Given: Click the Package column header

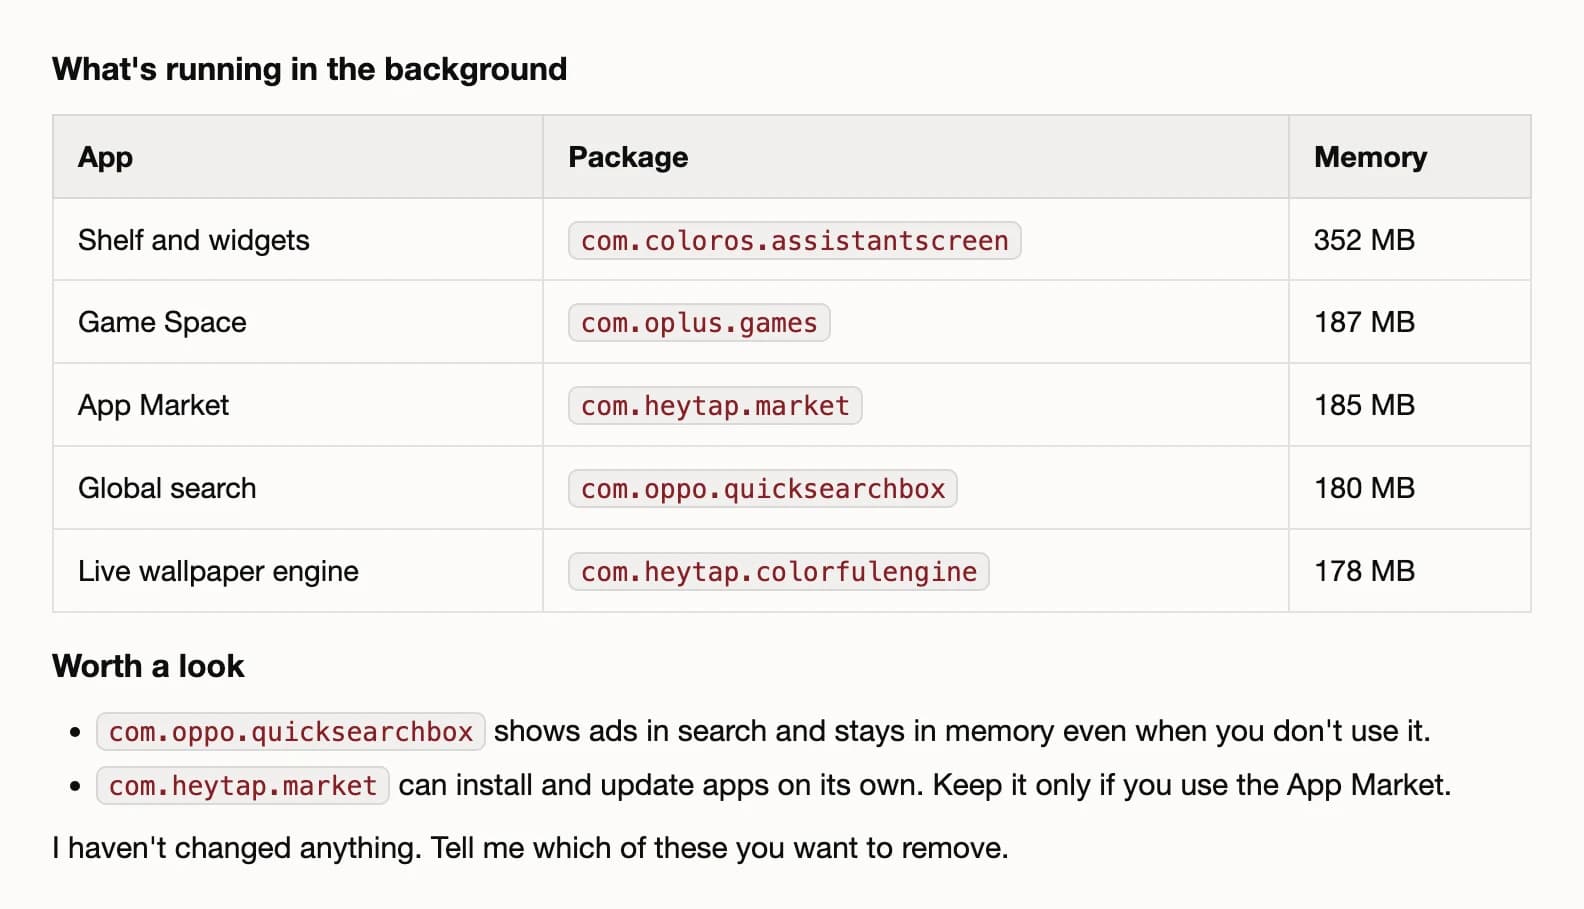Looking at the screenshot, I should [x=916, y=157].
